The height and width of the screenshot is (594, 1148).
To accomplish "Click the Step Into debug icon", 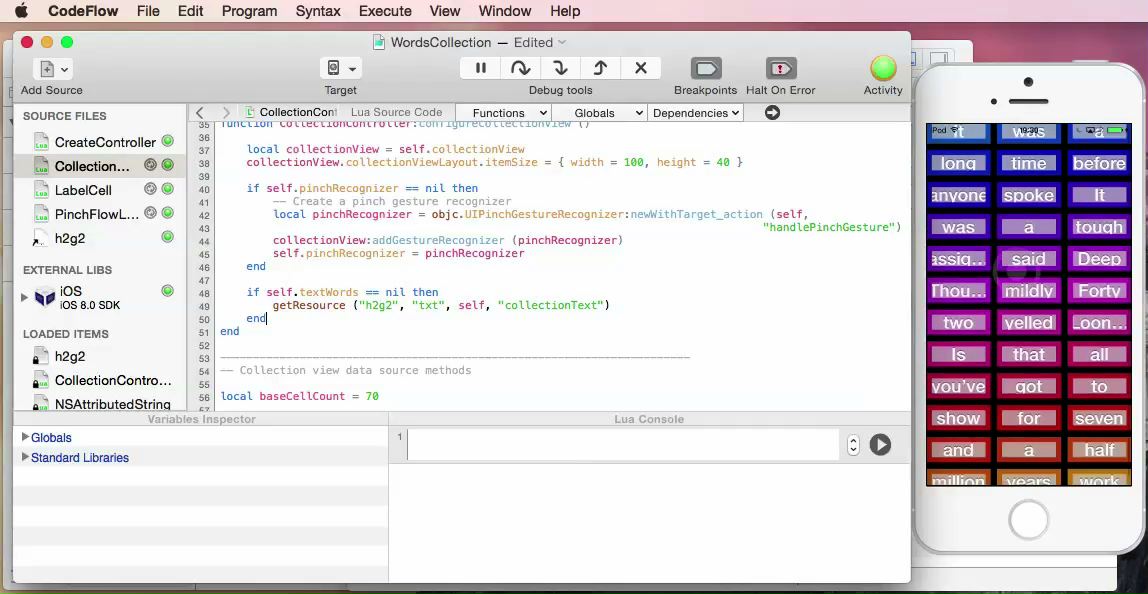I will [x=561, y=68].
